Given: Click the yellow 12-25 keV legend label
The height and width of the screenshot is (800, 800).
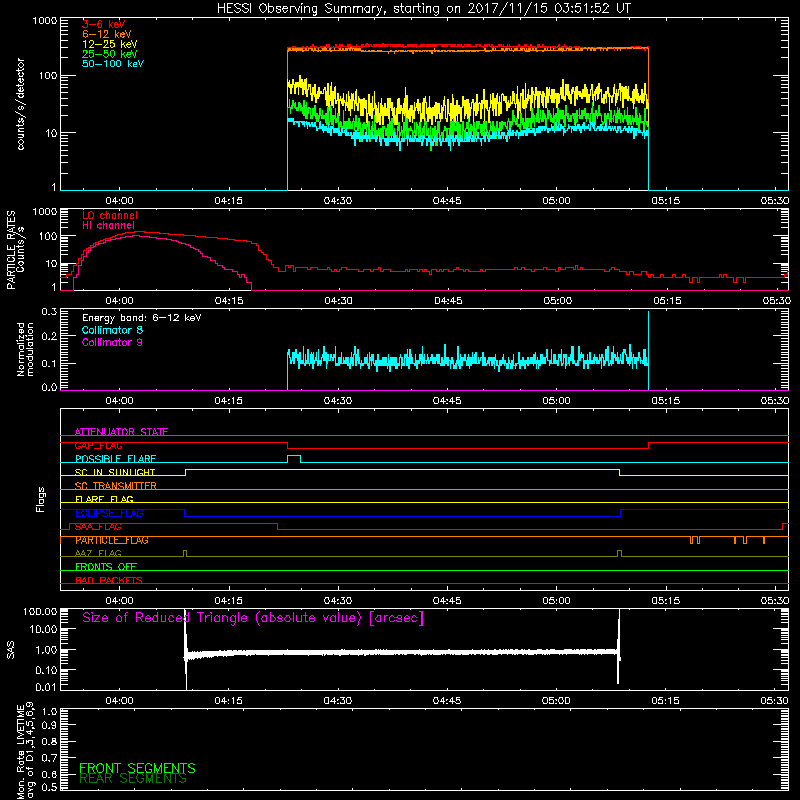Looking at the screenshot, I should pos(110,44).
